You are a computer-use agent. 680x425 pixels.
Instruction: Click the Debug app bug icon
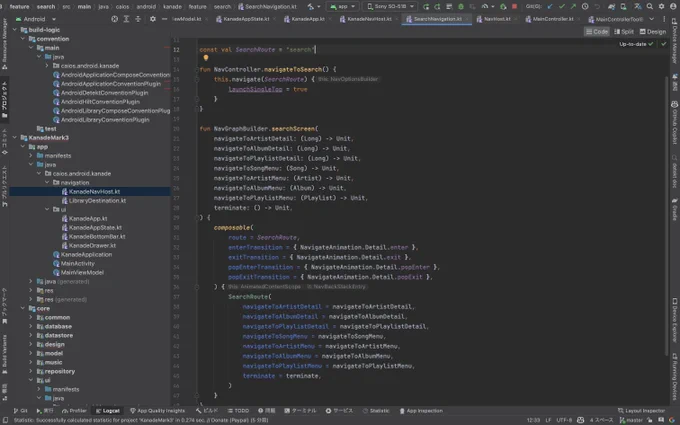click(x=461, y=7)
